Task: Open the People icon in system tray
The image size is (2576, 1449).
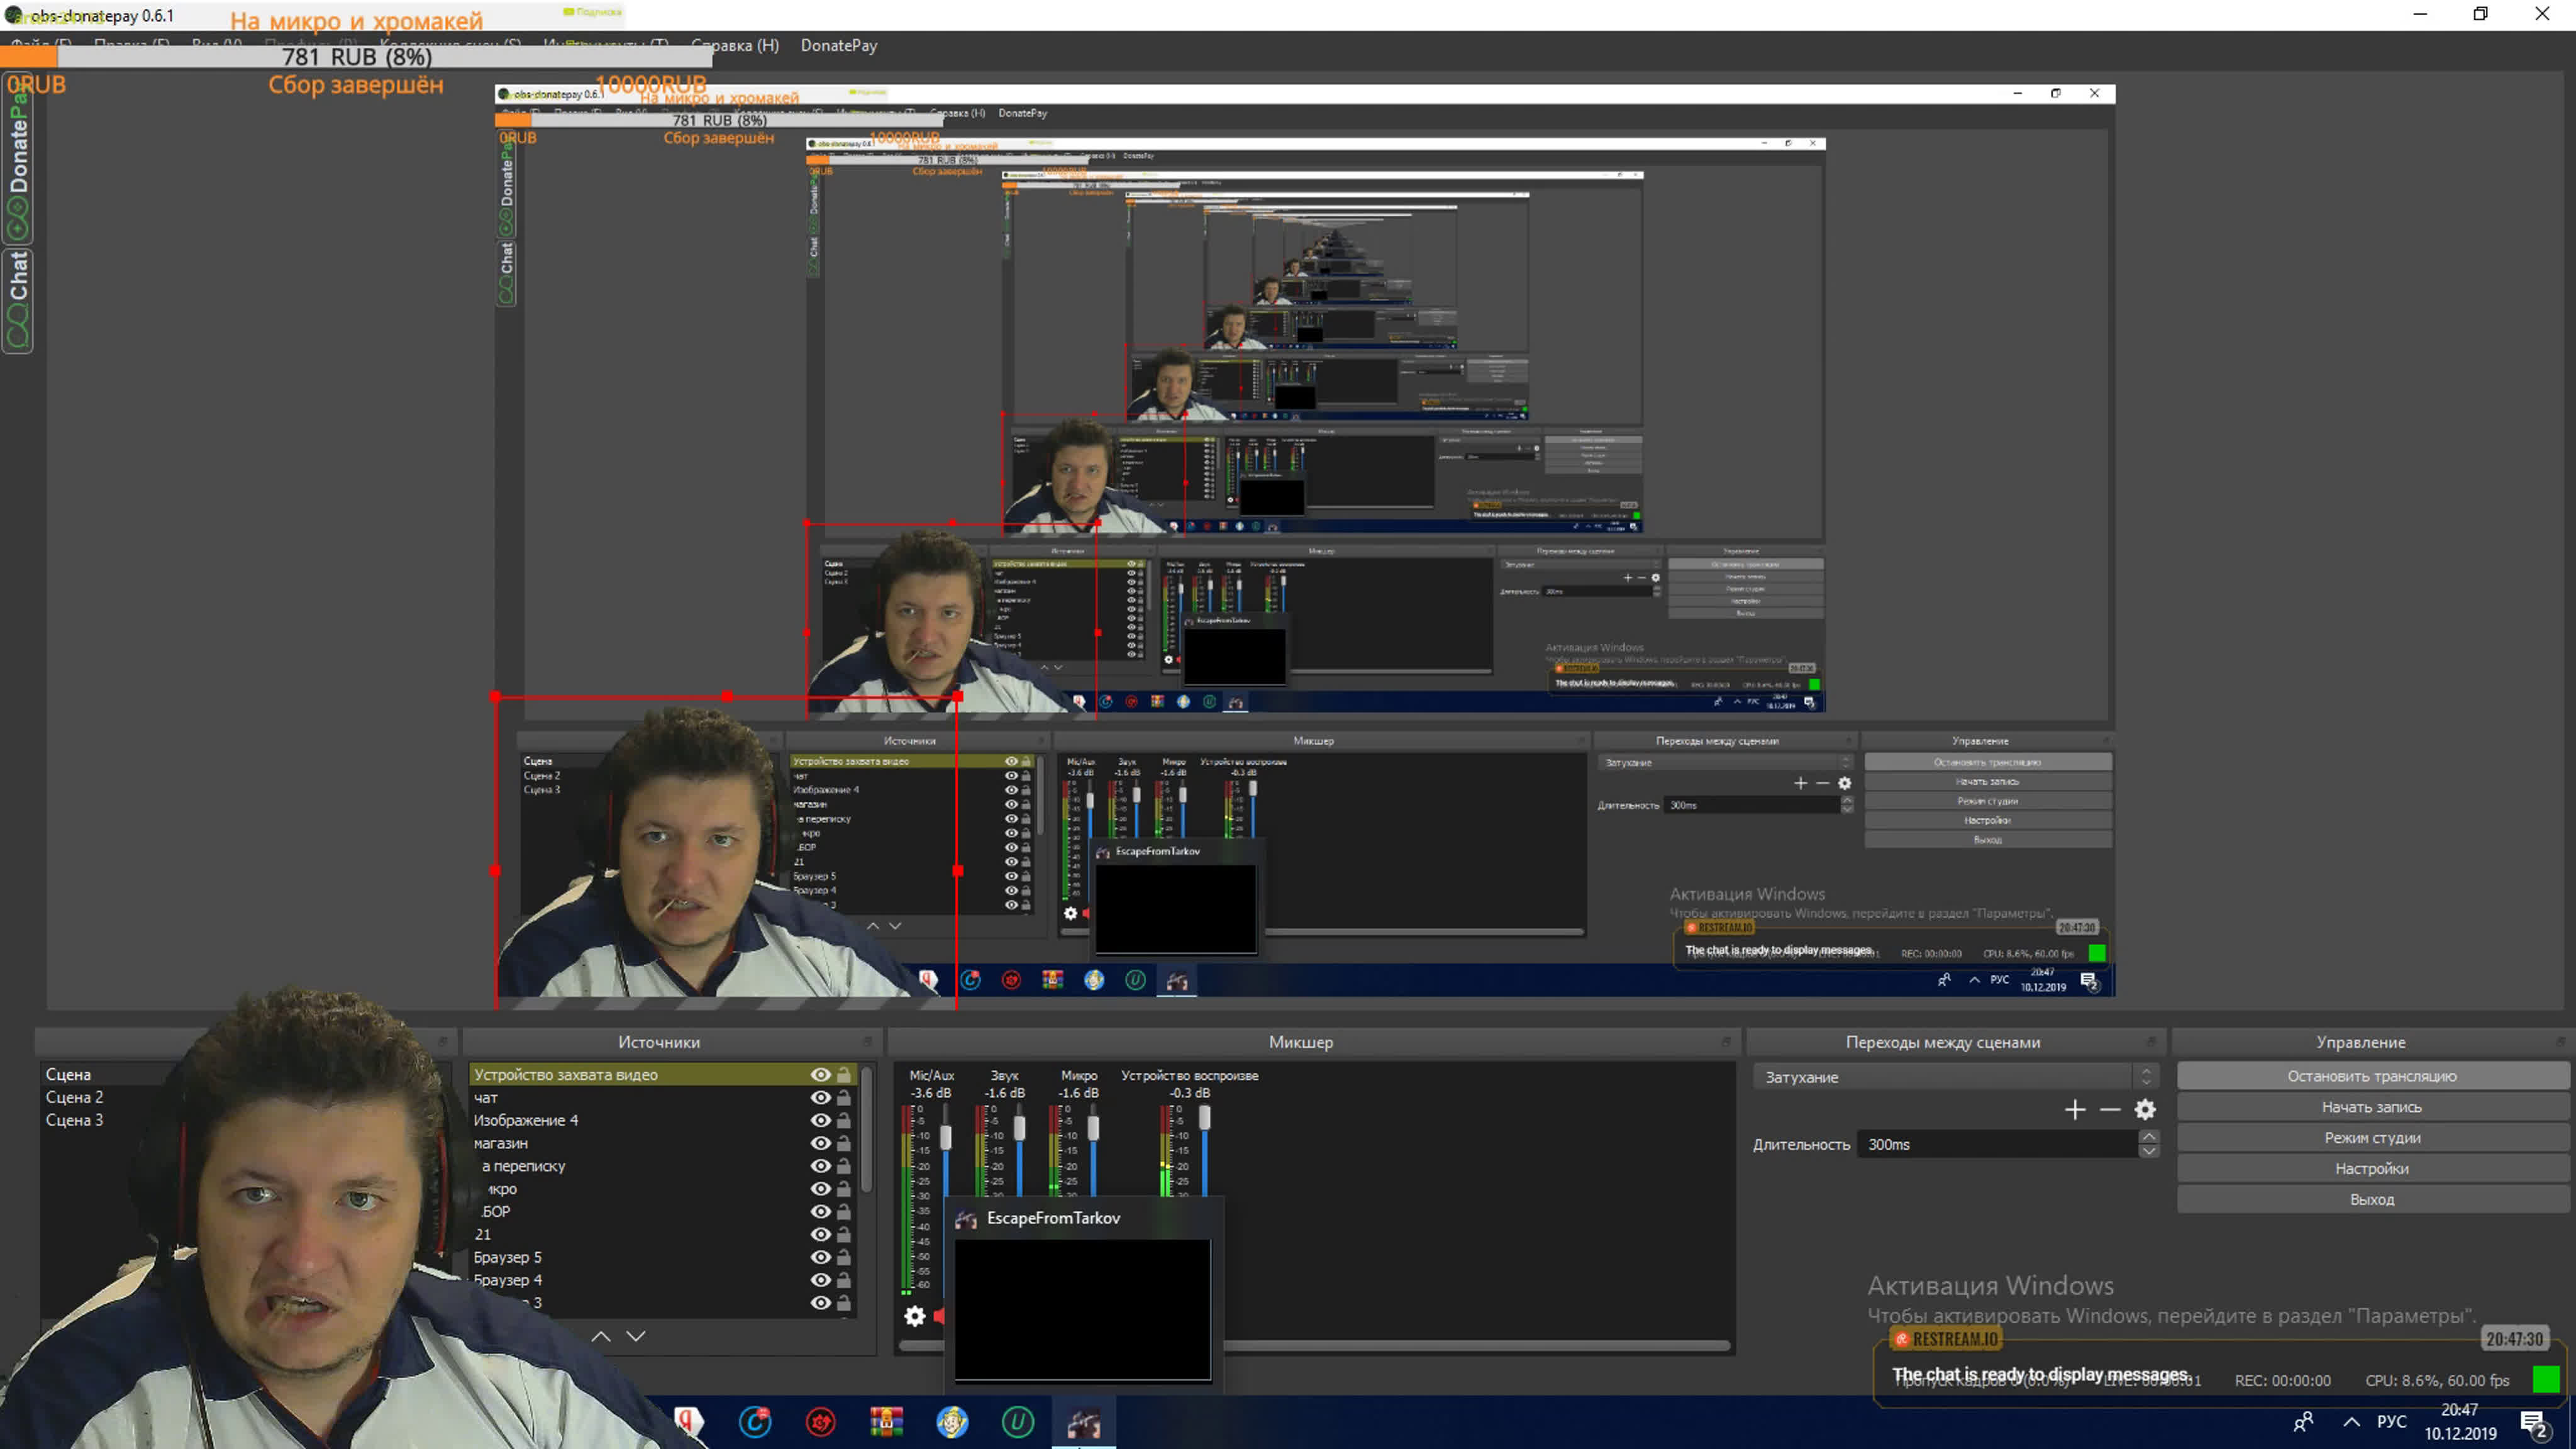Action: pos(2303,1422)
